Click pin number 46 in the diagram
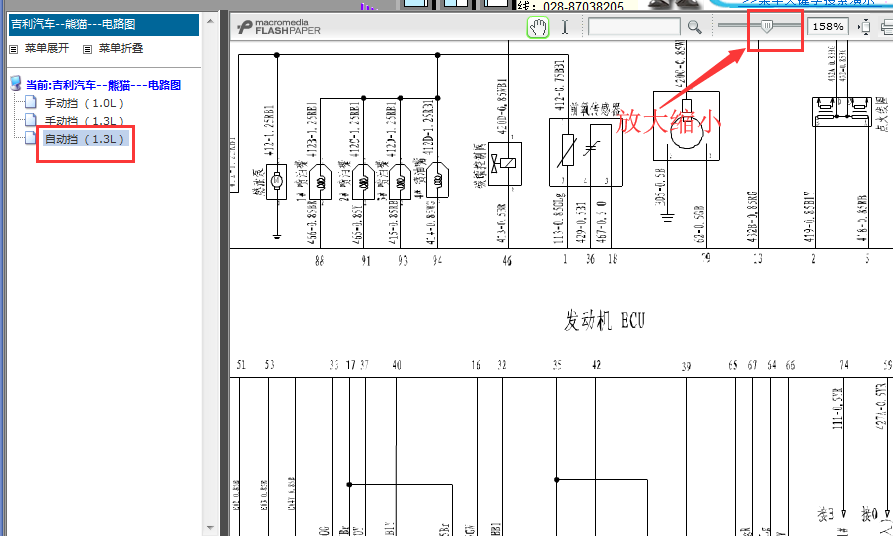This screenshot has height=536, width=893. (507, 260)
